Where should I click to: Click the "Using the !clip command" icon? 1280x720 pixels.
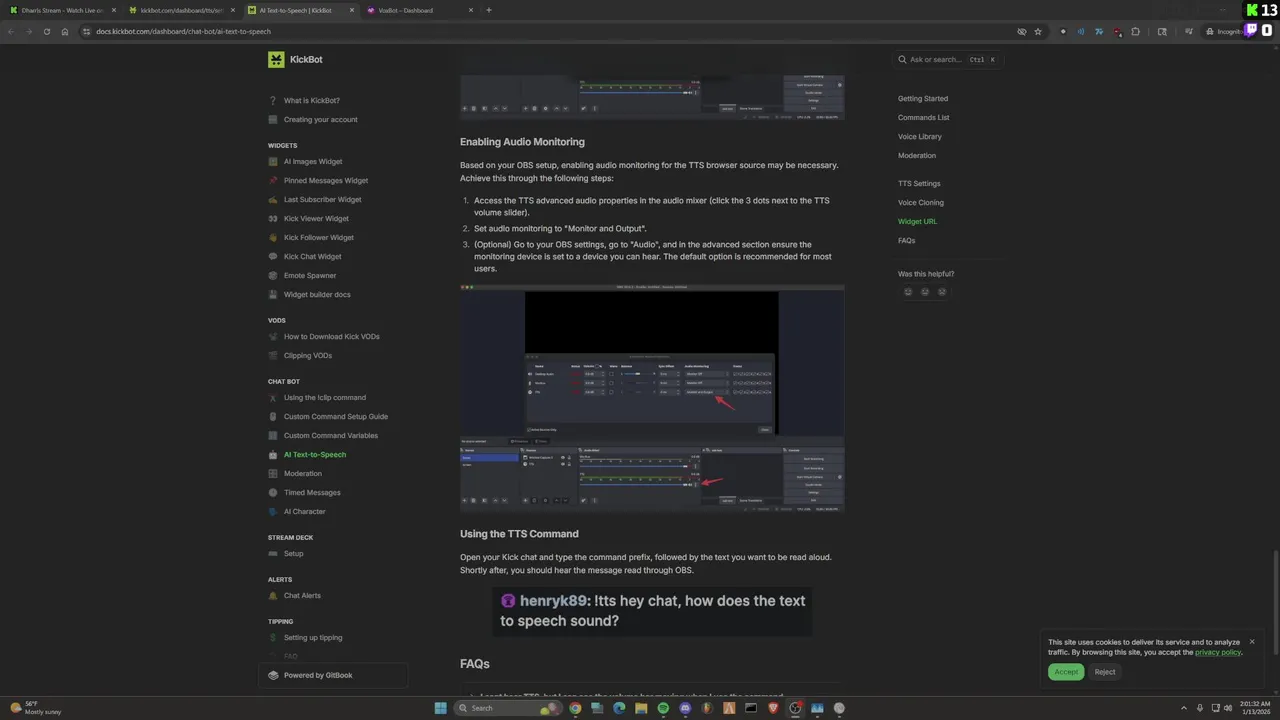point(273,398)
